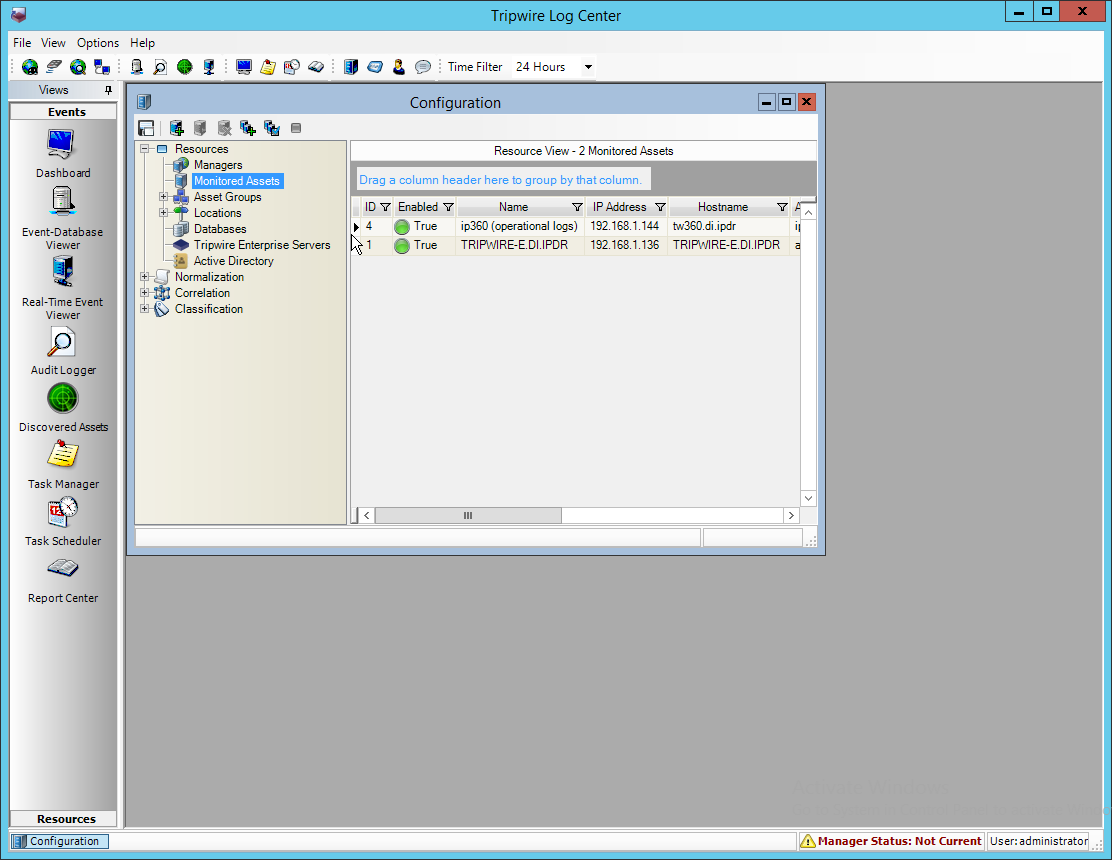Select Databases in the tree

(x=220, y=229)
